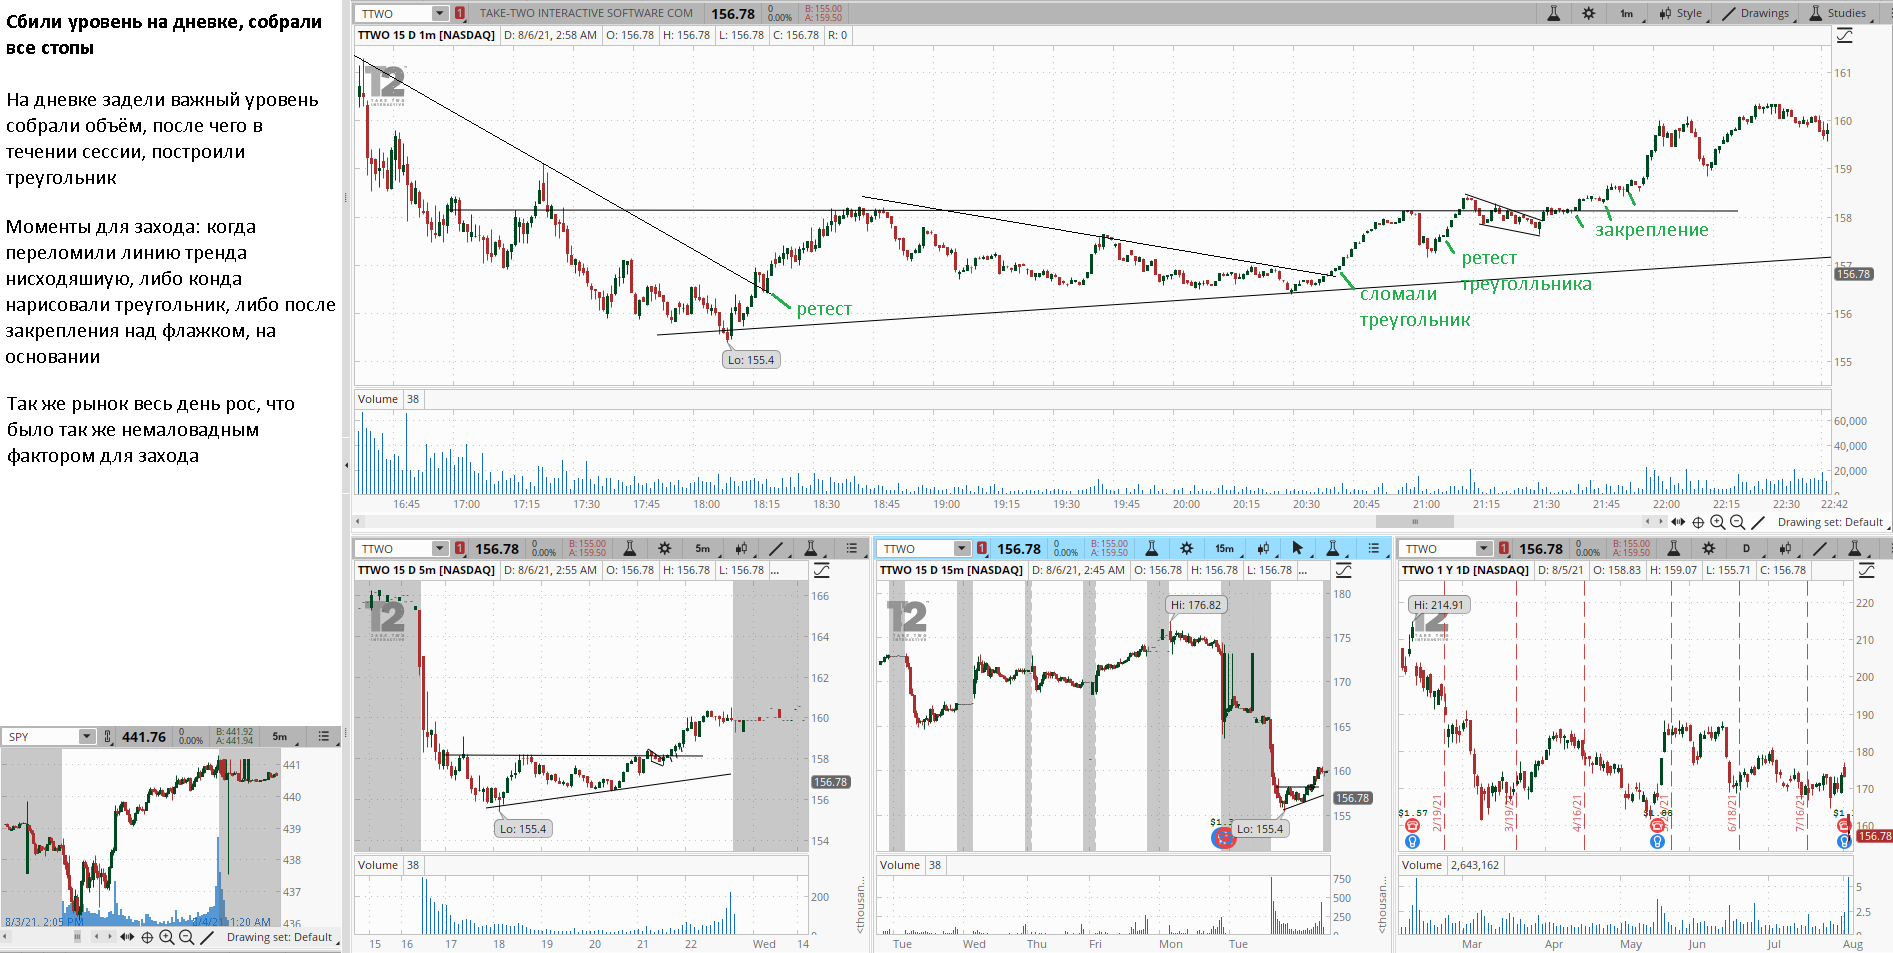The image size is (1893, 953).
Task: Open chart settings gear on main 1m chart
Action: [x=1588, y=13]
